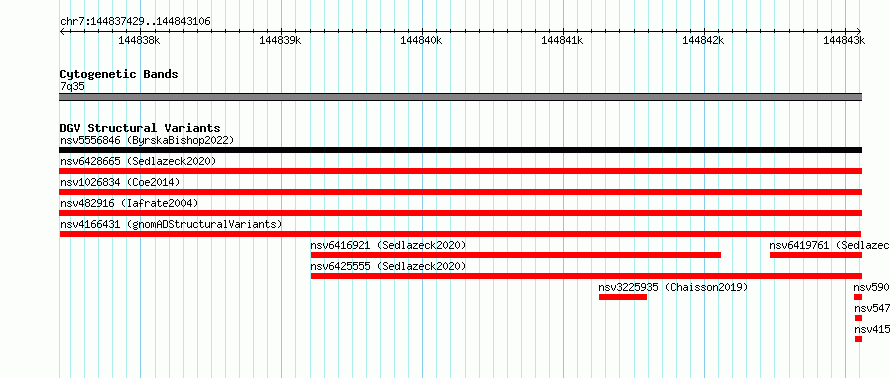Select the black nsv5556846 variant bar
The image size is (890, 378).
(460, 150)
